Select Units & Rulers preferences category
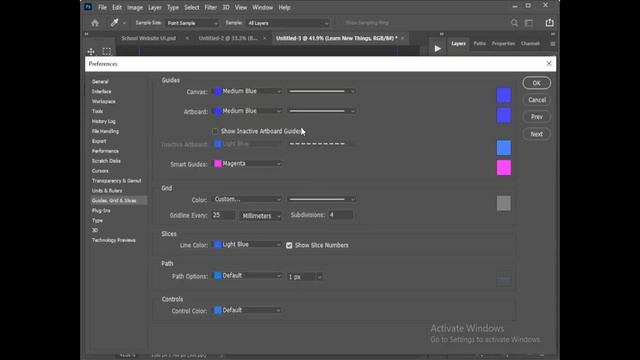The width and height of the screenshot is (640, 360). [x=107, y=191]
